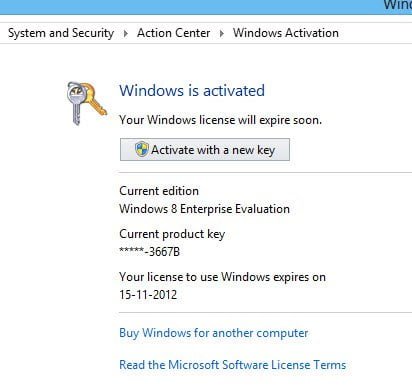Click Windows 8 Enterprise Evaluation text
Viewport: 412px width, 389px height.
(204, 209)
